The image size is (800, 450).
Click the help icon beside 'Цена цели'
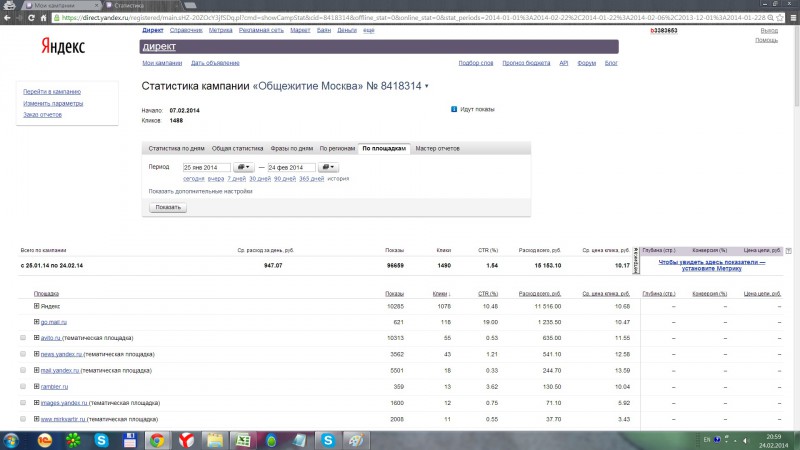tap(788, 251)
